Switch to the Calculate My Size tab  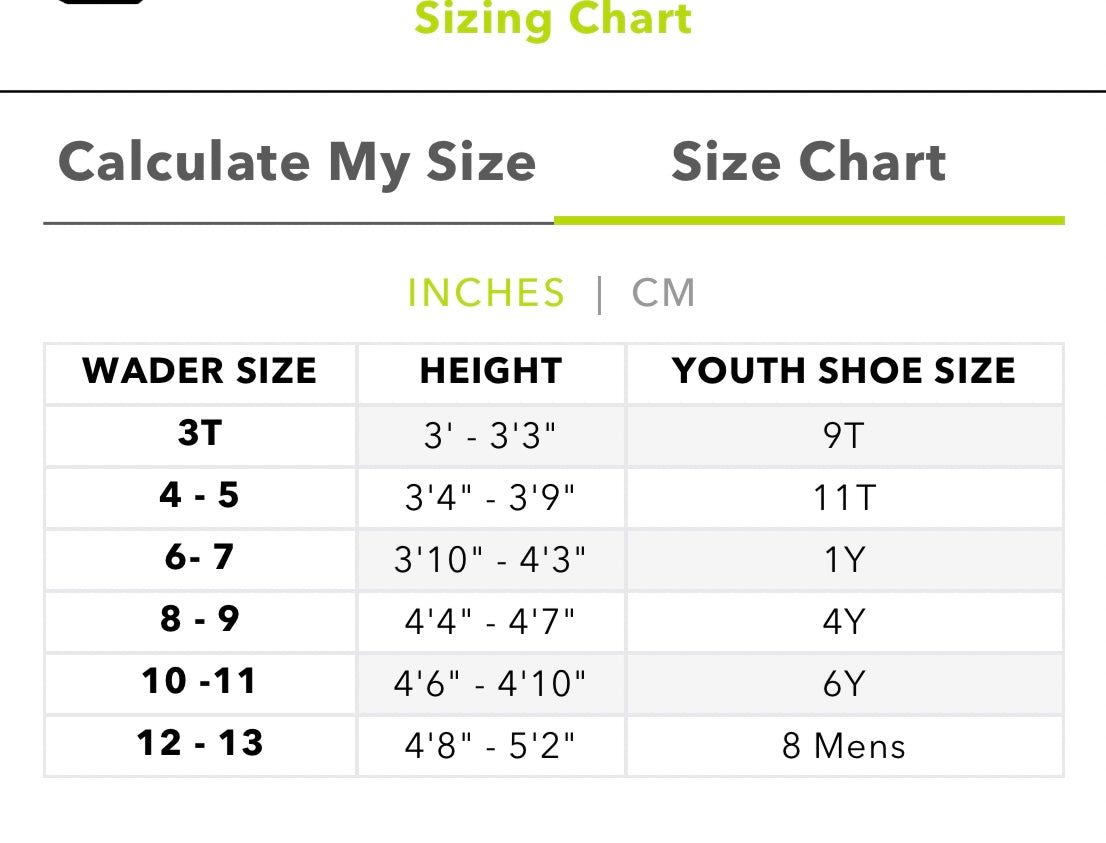pyautogui.click(x=298, y=162)
